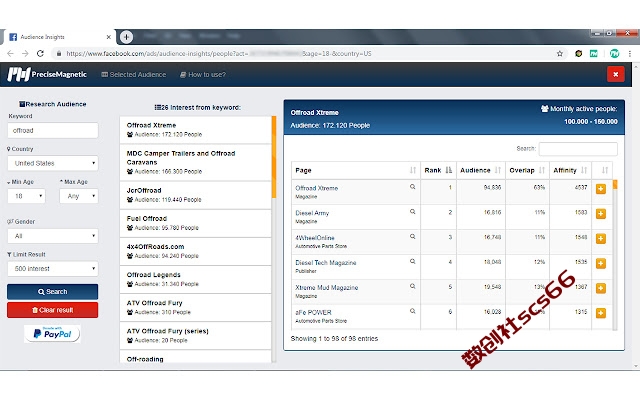Screen dimensions: 640x400
Task: Open Diesel Army page link
Action: tap(312, 213)
